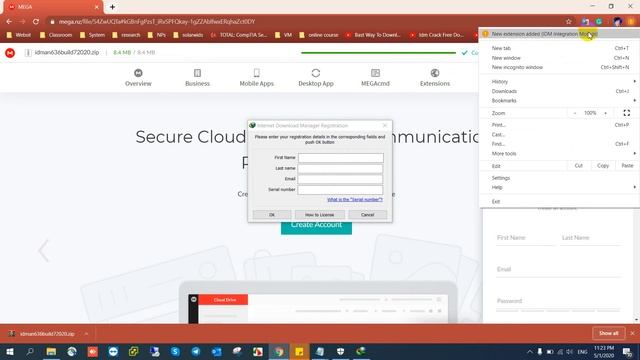Select New incognito window
Viewport: 640px width, 360px height.
[x=559, y=67]
